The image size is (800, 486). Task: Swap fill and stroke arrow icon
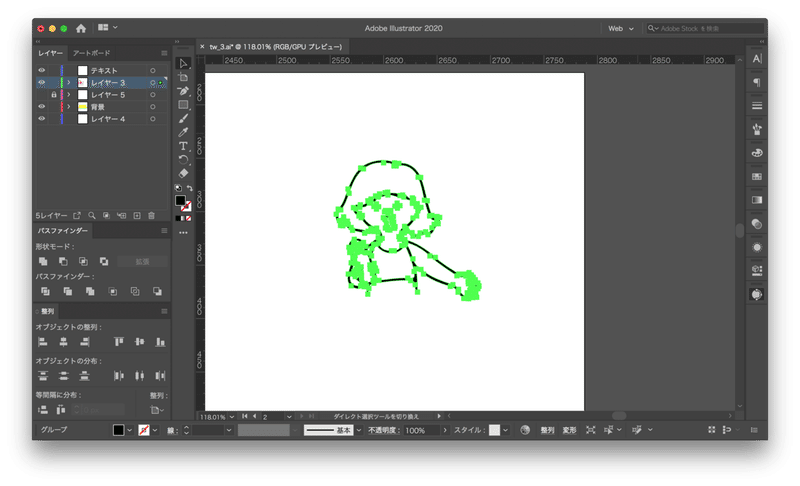(189, 188)
